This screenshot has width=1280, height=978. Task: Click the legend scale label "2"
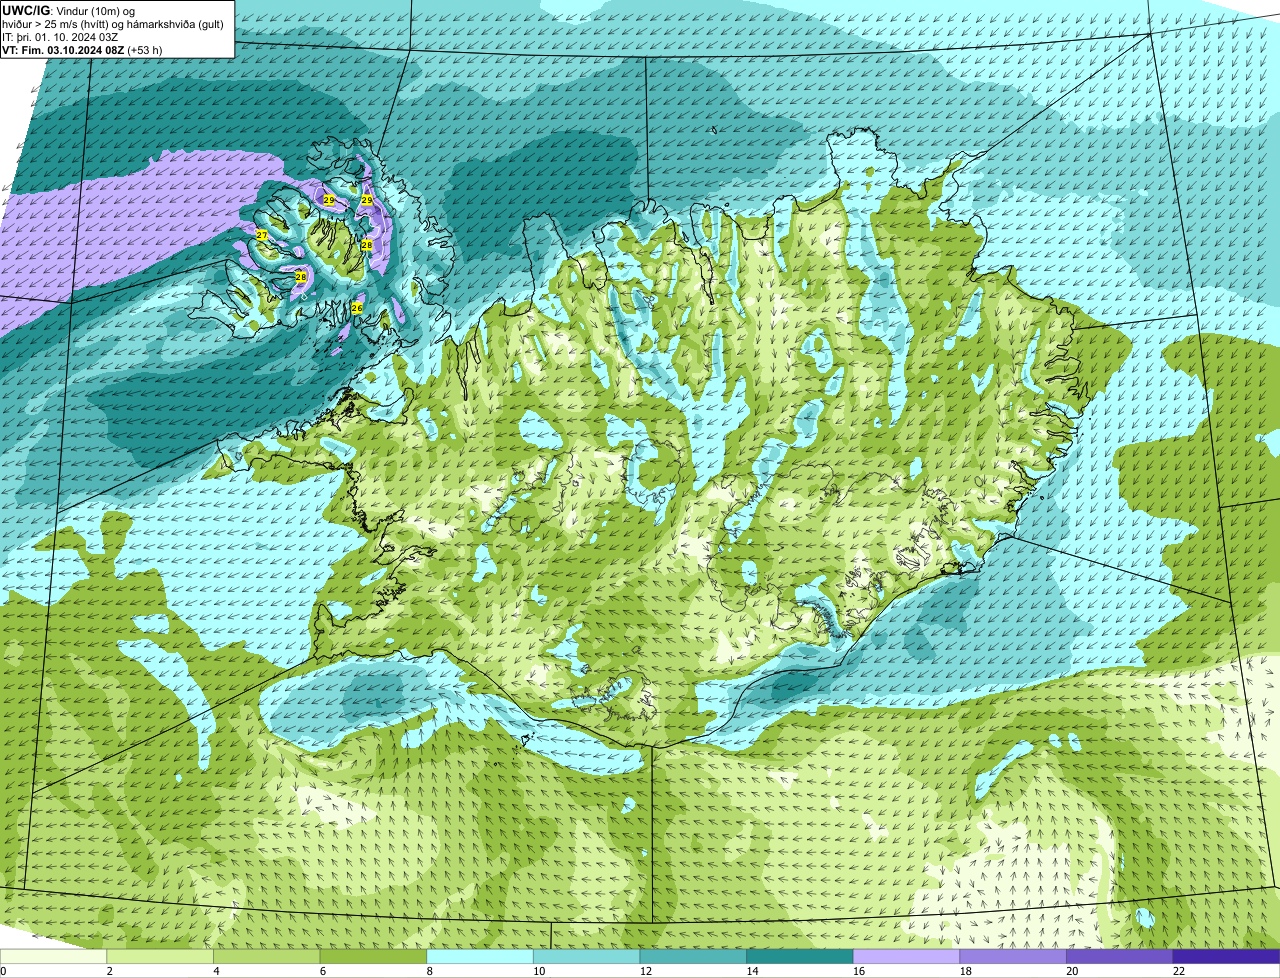109,971
